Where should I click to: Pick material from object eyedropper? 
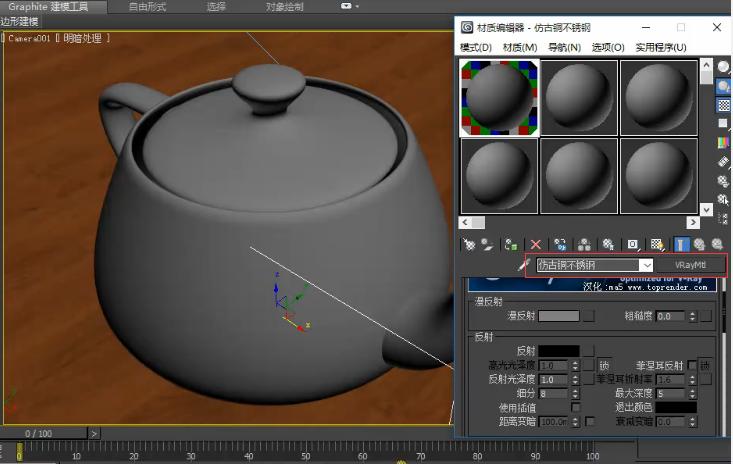click(524, 265)
